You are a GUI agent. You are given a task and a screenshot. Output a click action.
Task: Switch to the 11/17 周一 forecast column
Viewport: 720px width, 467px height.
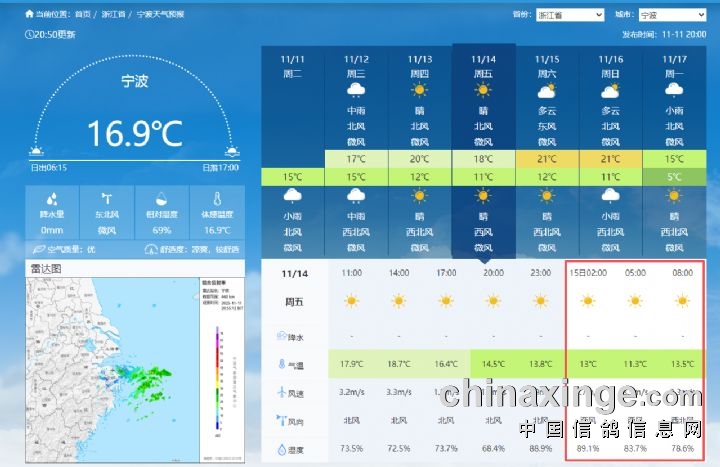674,66
